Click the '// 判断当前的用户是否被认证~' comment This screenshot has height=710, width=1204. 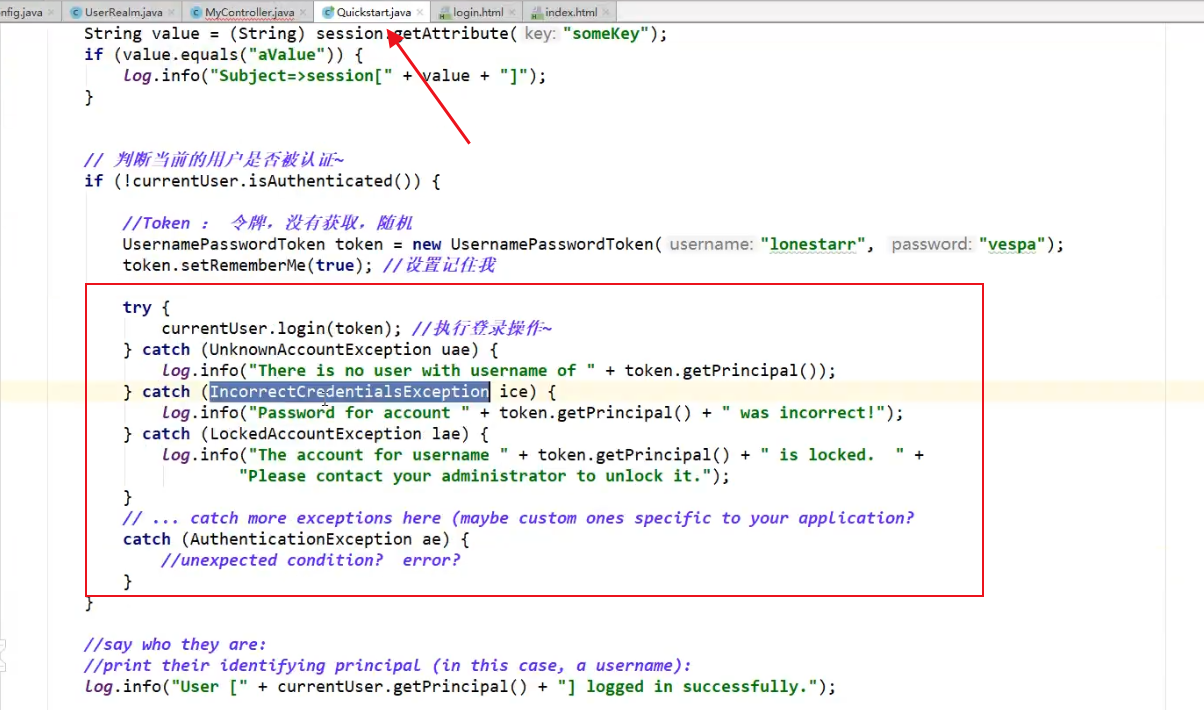tap(215, 160)
